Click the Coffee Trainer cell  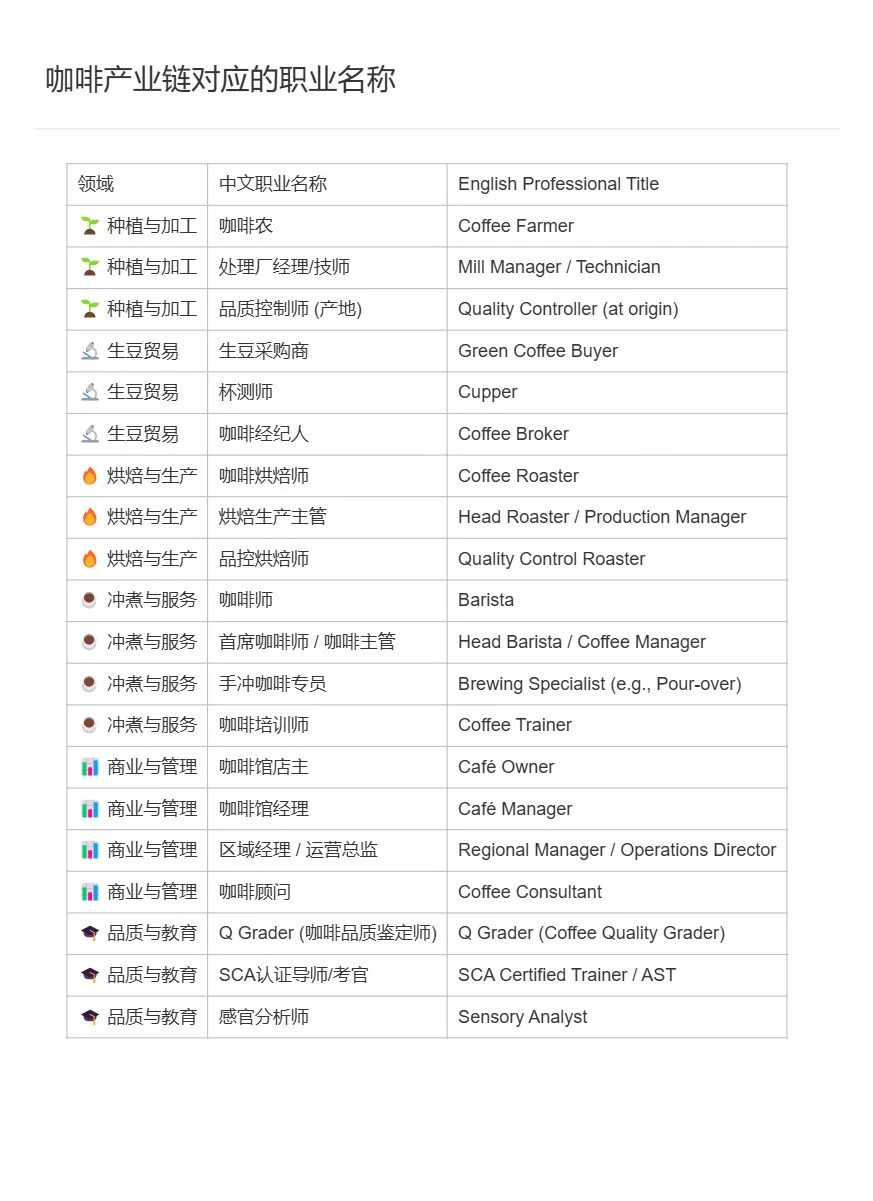point(617,725)
